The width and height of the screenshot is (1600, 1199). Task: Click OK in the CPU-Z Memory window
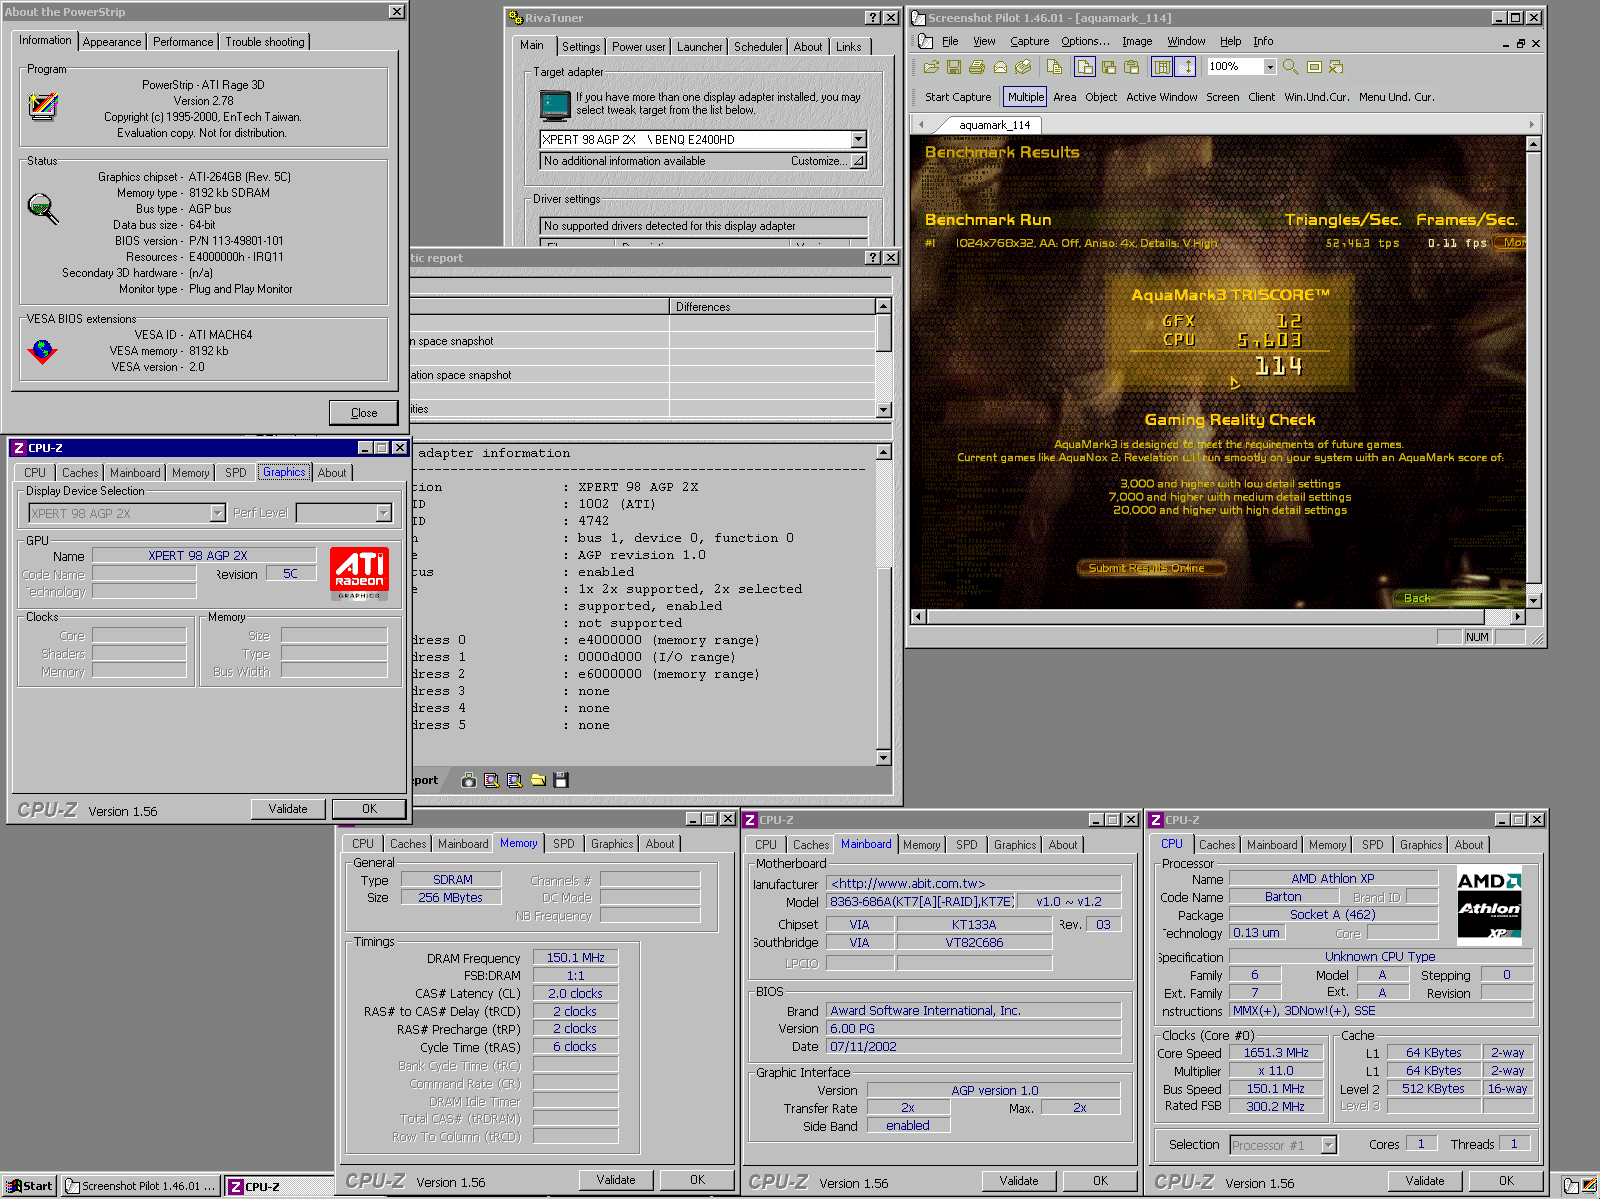697,1180
